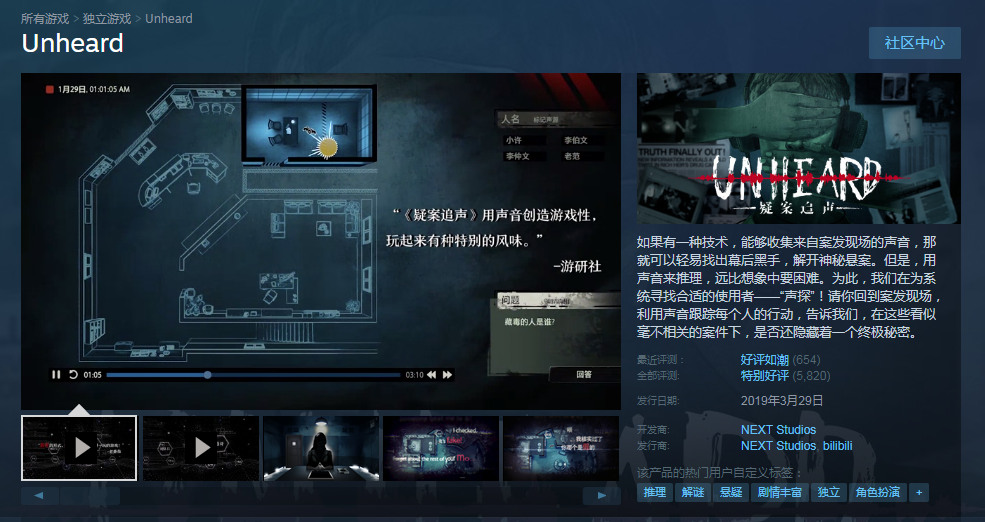The height and width of the screenshot is (522, 985).
Task: Click the fast-forward icon in the video player
Action: 447,374
